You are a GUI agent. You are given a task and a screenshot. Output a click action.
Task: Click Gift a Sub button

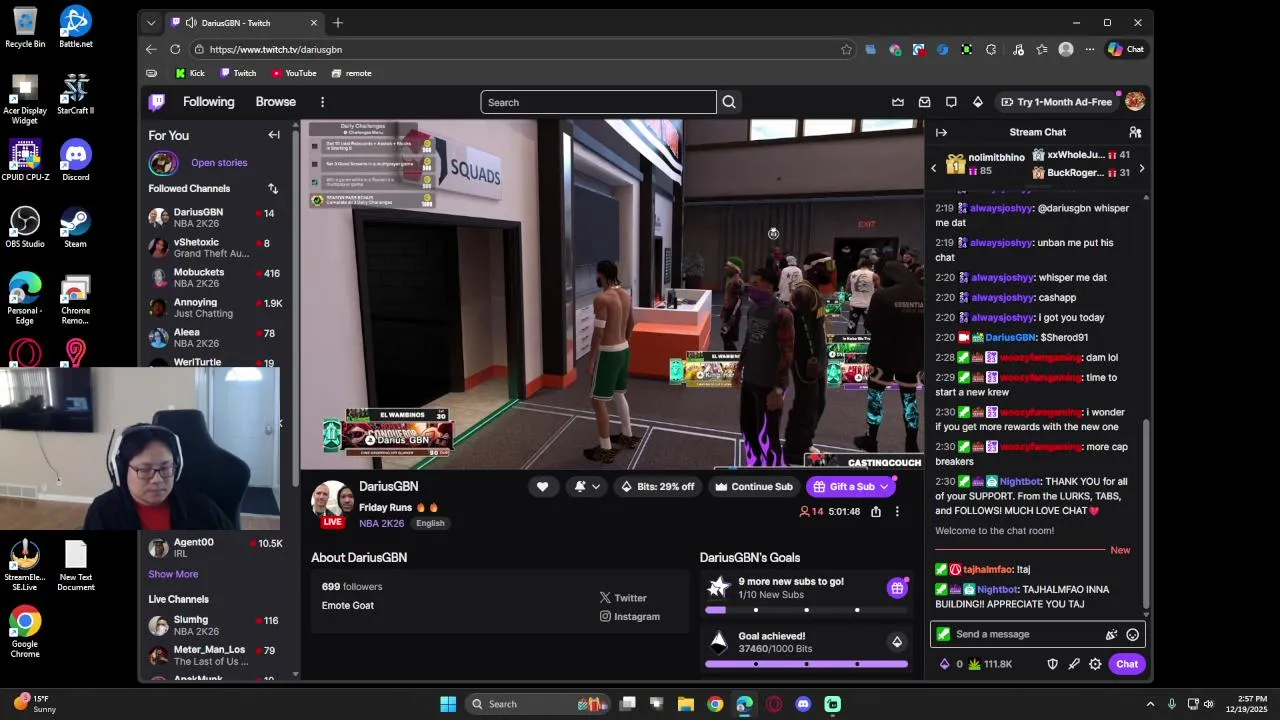(x=852, y=487)
